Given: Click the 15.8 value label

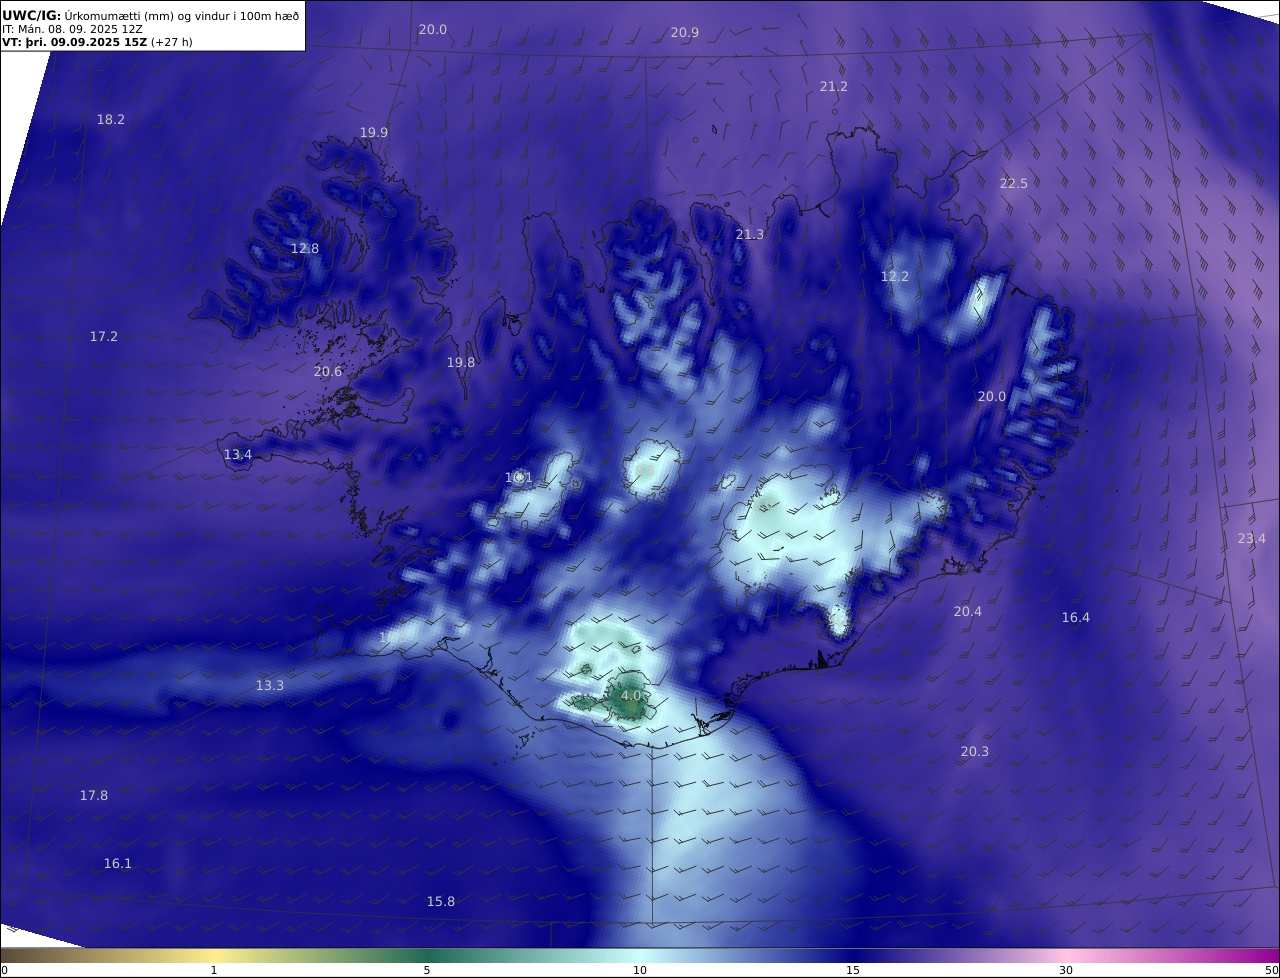Looking at the screenshot, I should [x=440, y=902].
